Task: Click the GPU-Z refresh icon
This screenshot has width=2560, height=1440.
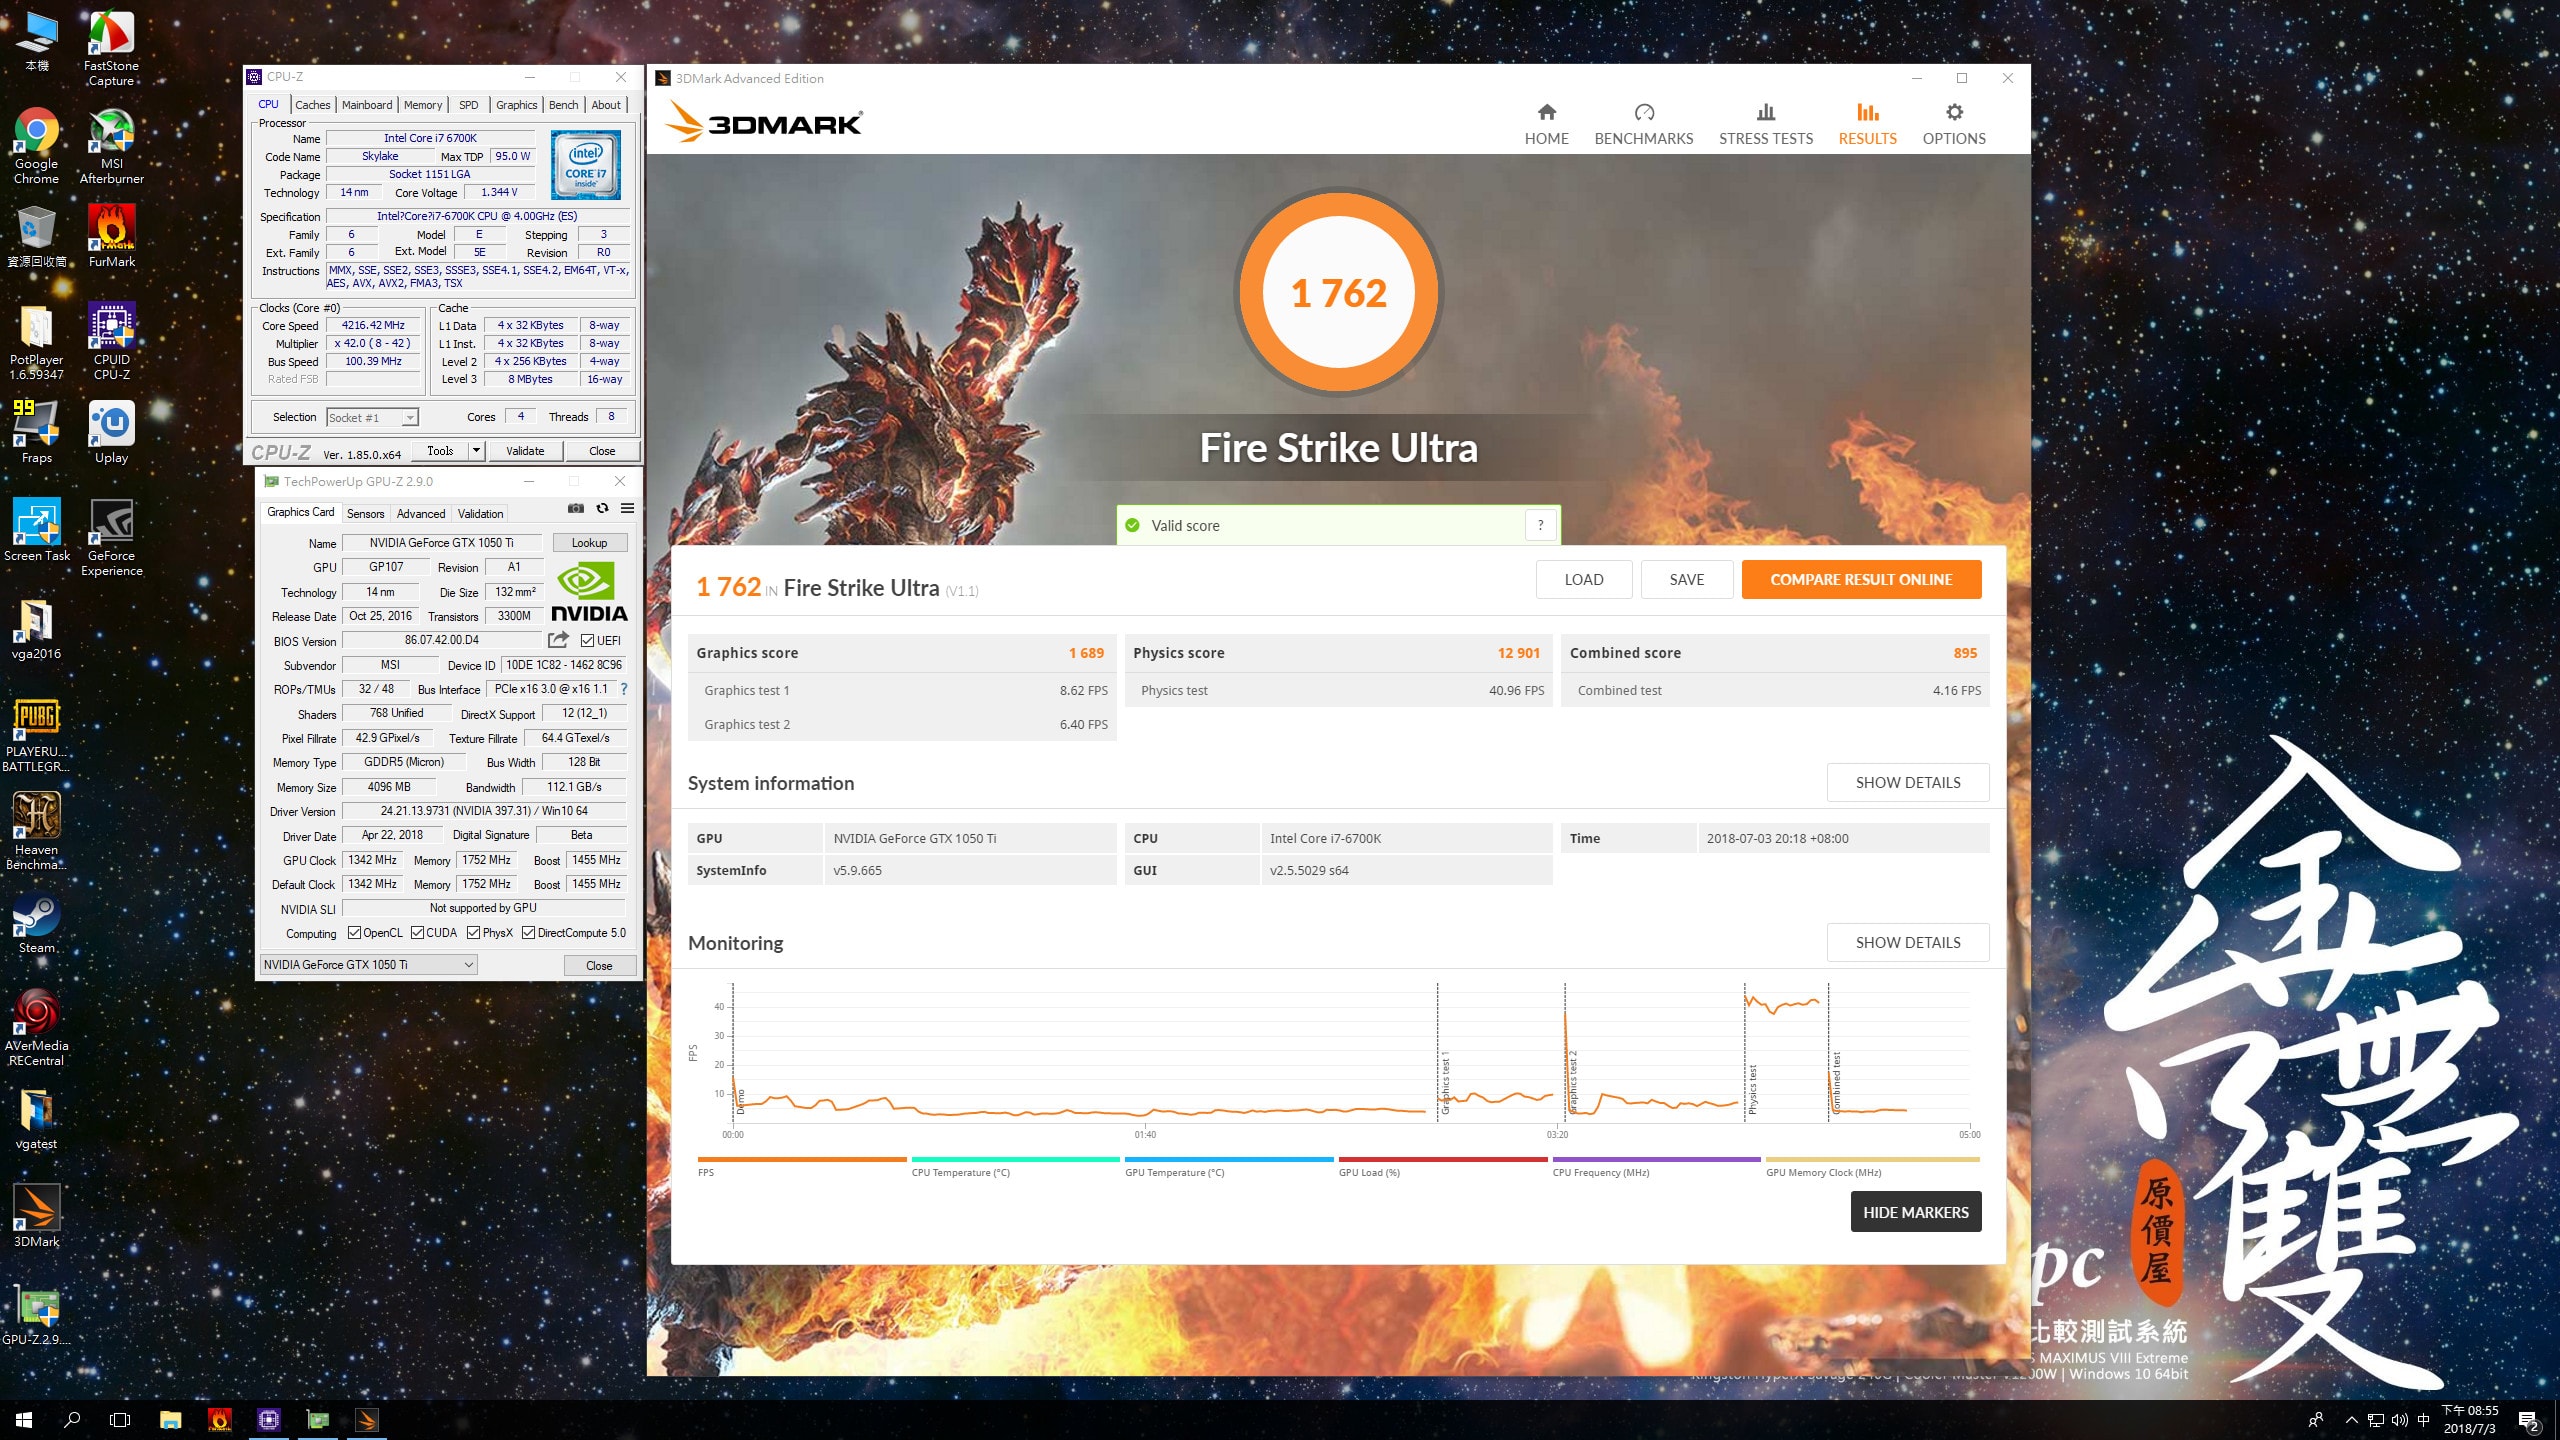Action: click(x=602, y=508)
